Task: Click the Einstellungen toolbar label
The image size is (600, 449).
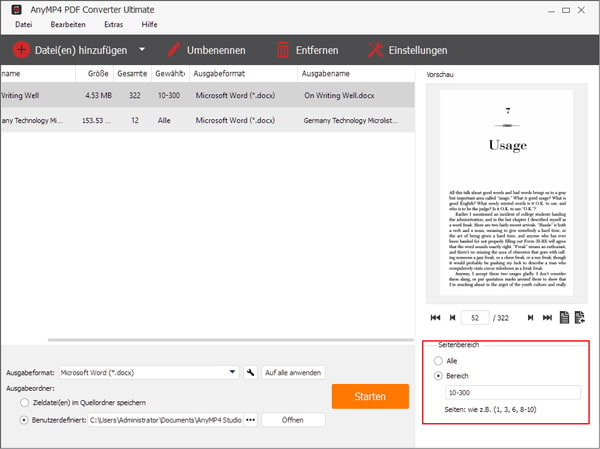Action: (418, 50)
